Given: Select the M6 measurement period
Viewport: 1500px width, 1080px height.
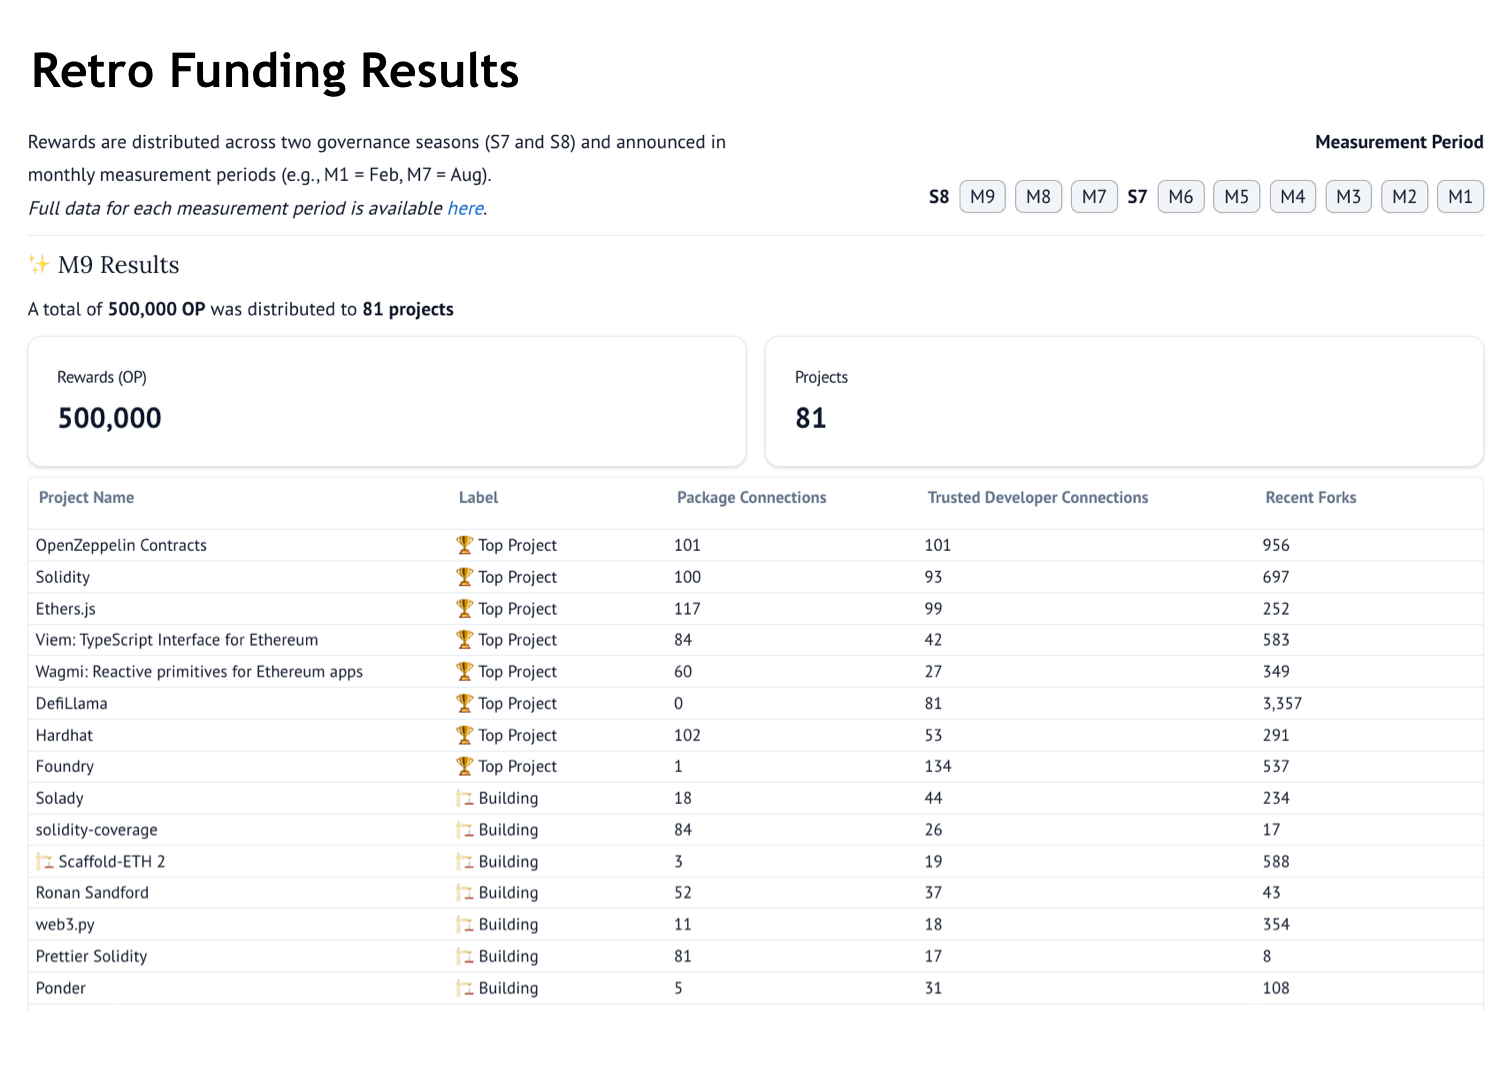Looking at the screenshot, I should tap(1180, 197).
